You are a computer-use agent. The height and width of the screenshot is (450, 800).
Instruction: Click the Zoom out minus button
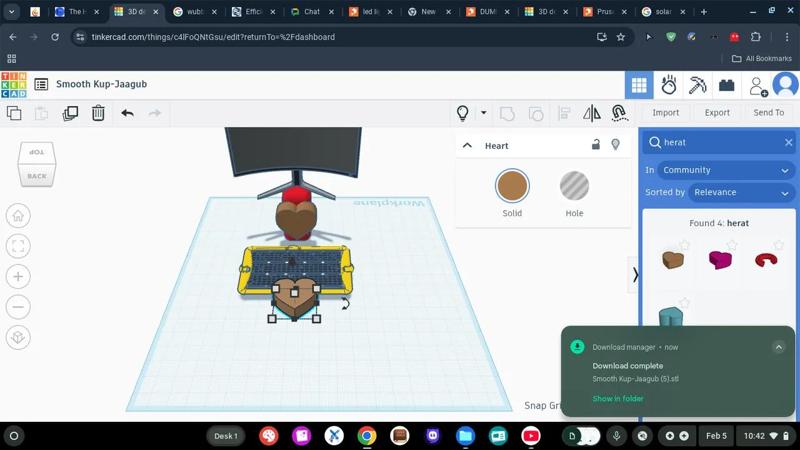pyautogui.click(x=18, y=307)
